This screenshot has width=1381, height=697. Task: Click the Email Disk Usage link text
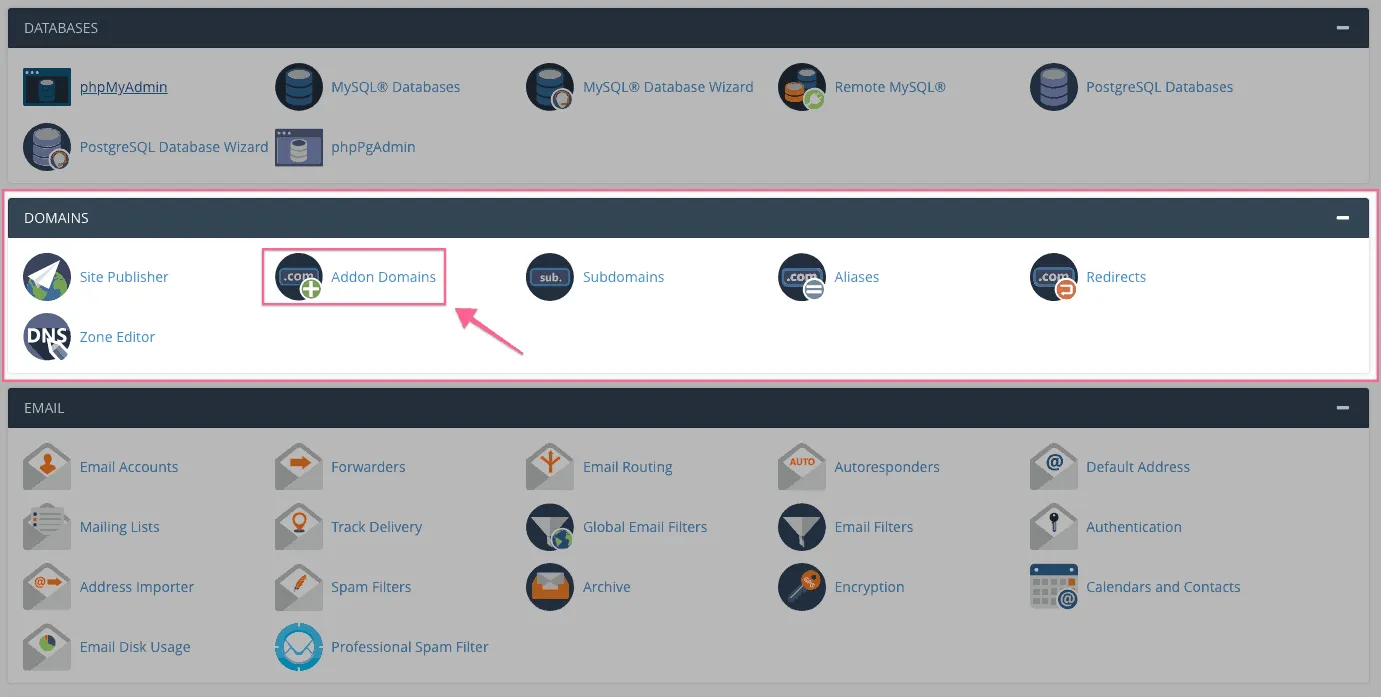point(135,647)
